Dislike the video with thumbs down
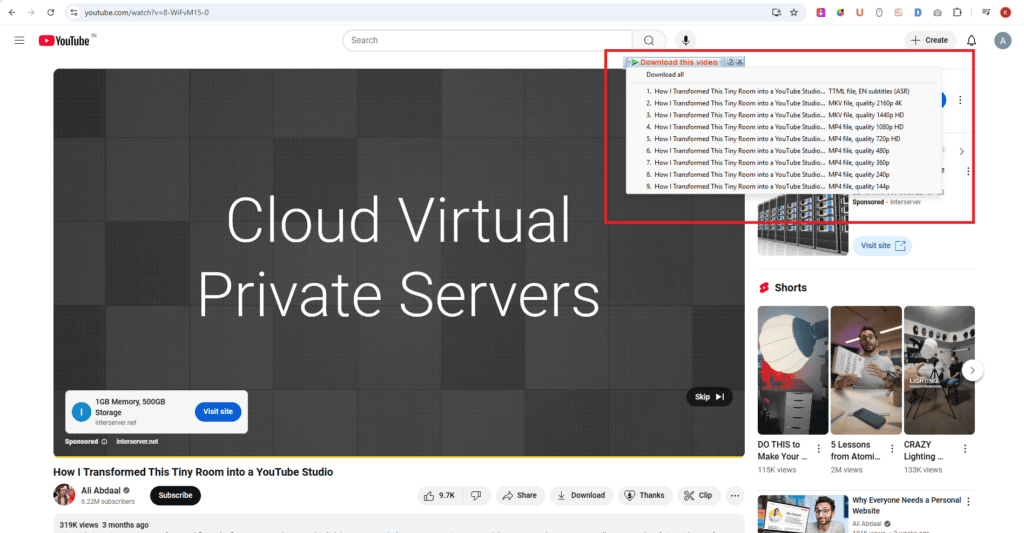1024x533 pixels. point(476,496)
